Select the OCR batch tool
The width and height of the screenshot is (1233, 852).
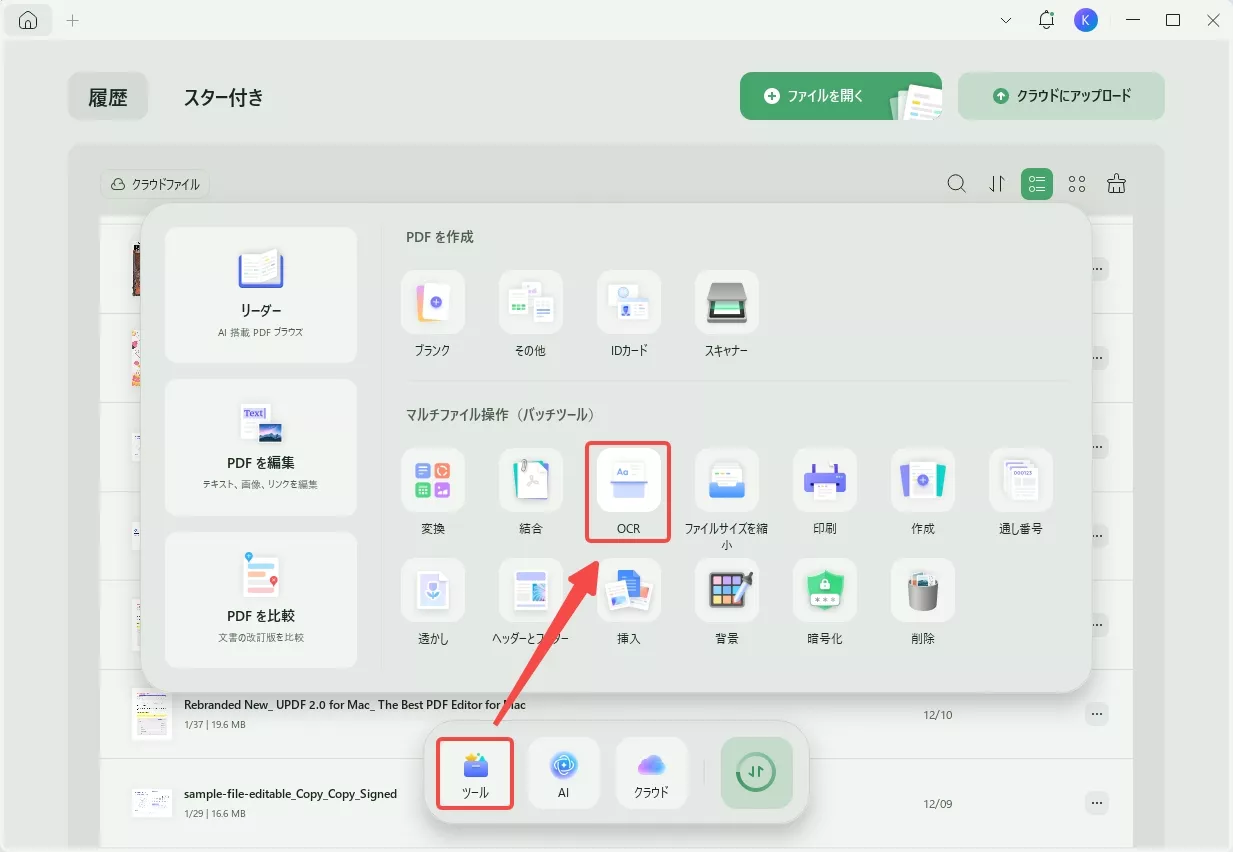coord(627,492)
